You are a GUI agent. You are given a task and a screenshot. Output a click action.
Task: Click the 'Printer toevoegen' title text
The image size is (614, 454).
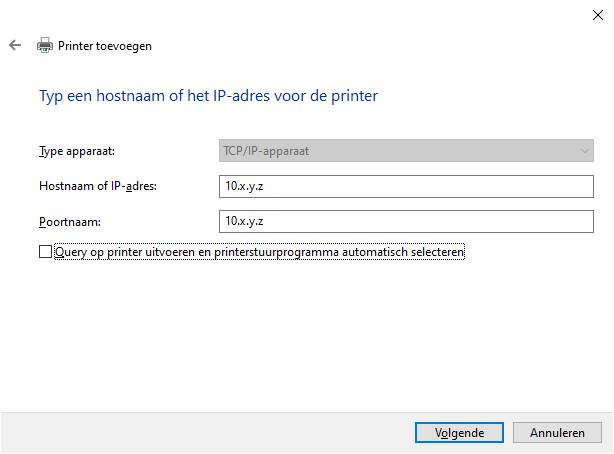[105, 46]
